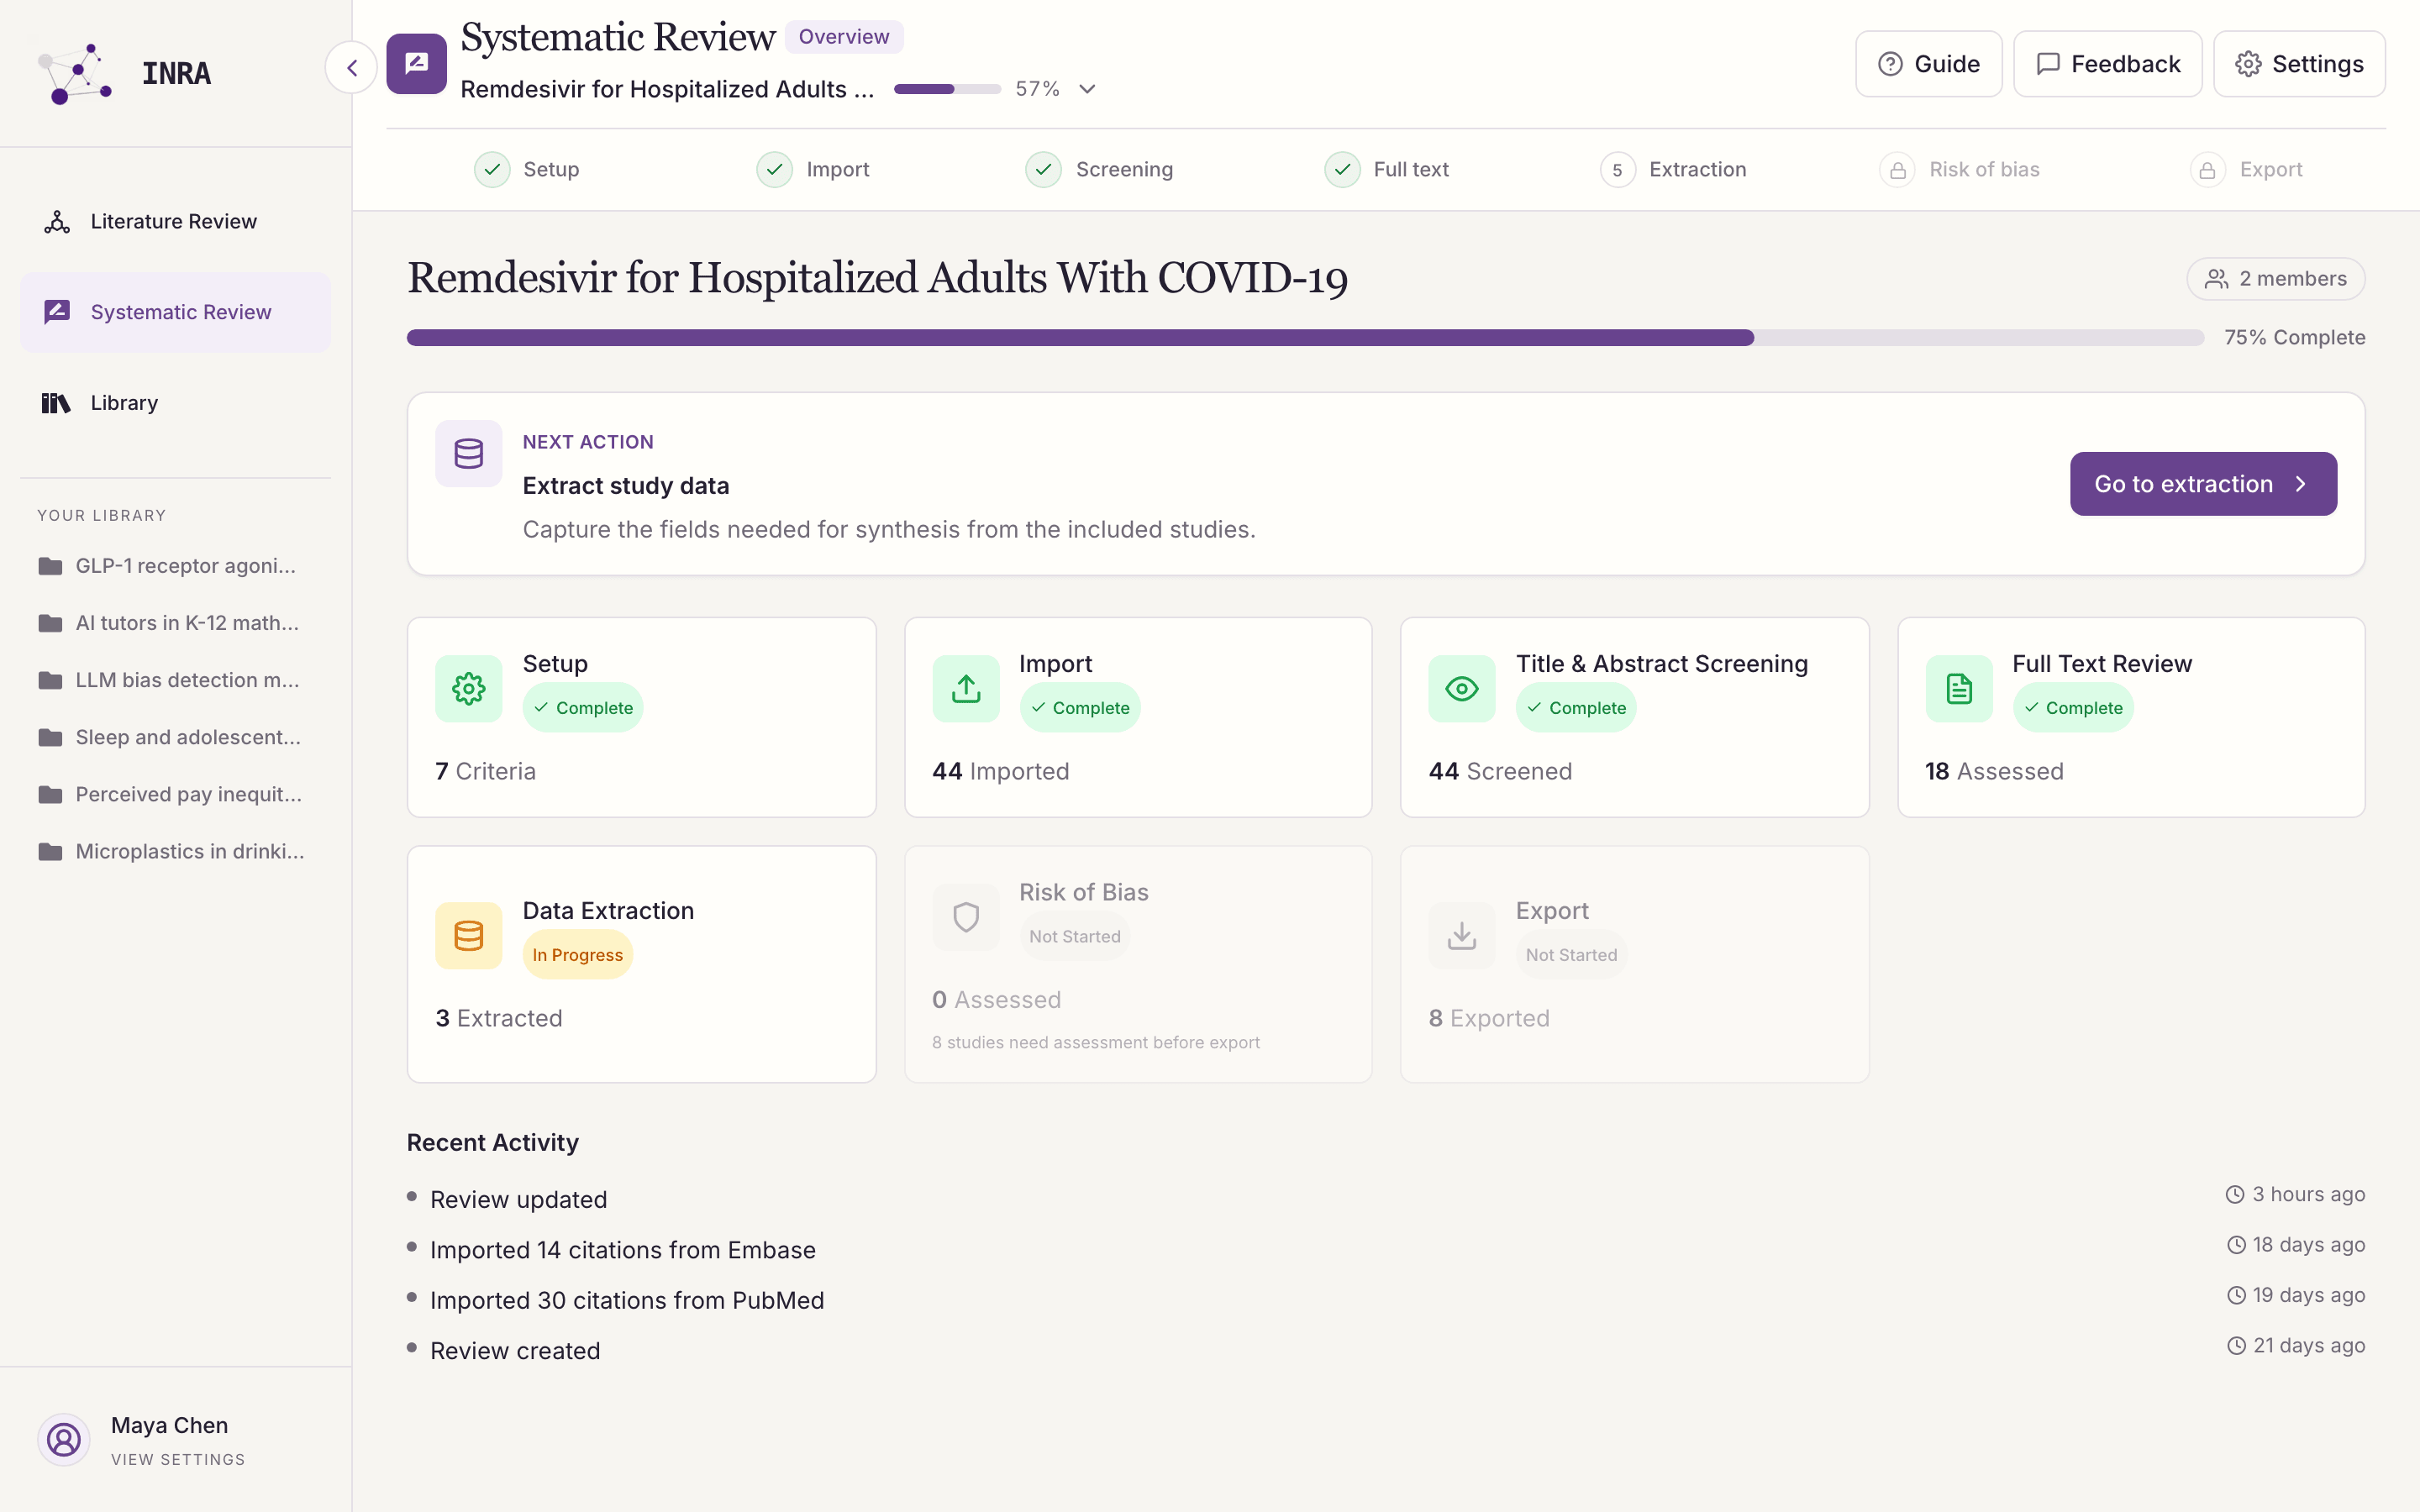Go to the Extraction step tab
The height and width of the screenshot is (1512, 2420).
(x=1673, y=170)
